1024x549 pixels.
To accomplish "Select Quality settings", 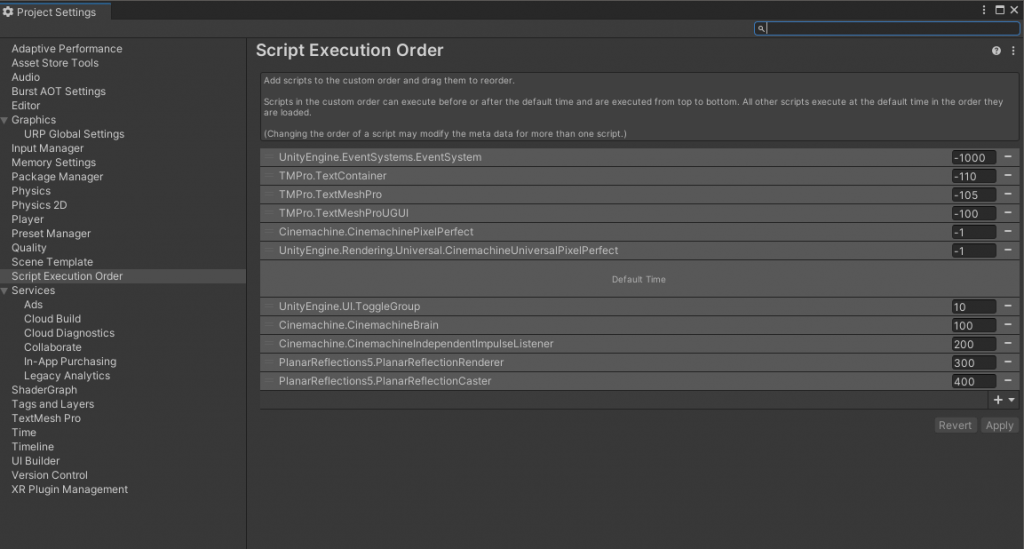I will pos(29,248).
